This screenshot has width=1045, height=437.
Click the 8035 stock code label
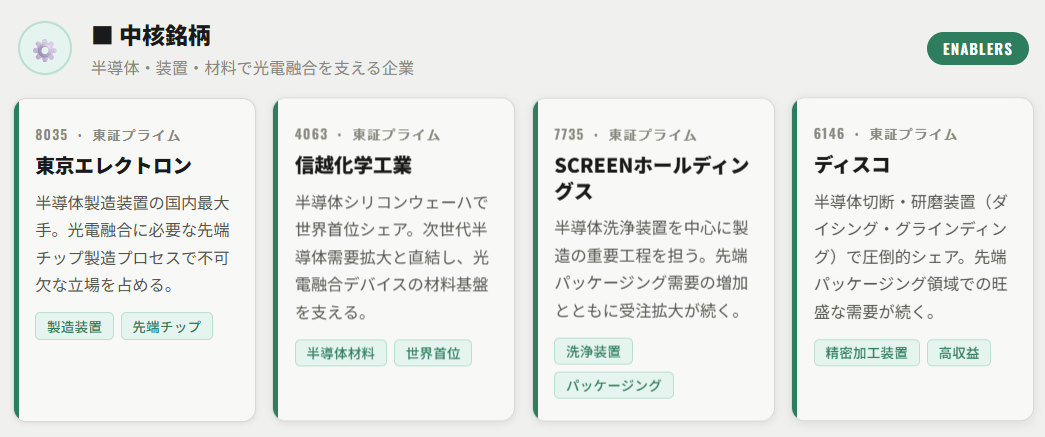coord(51,135)
